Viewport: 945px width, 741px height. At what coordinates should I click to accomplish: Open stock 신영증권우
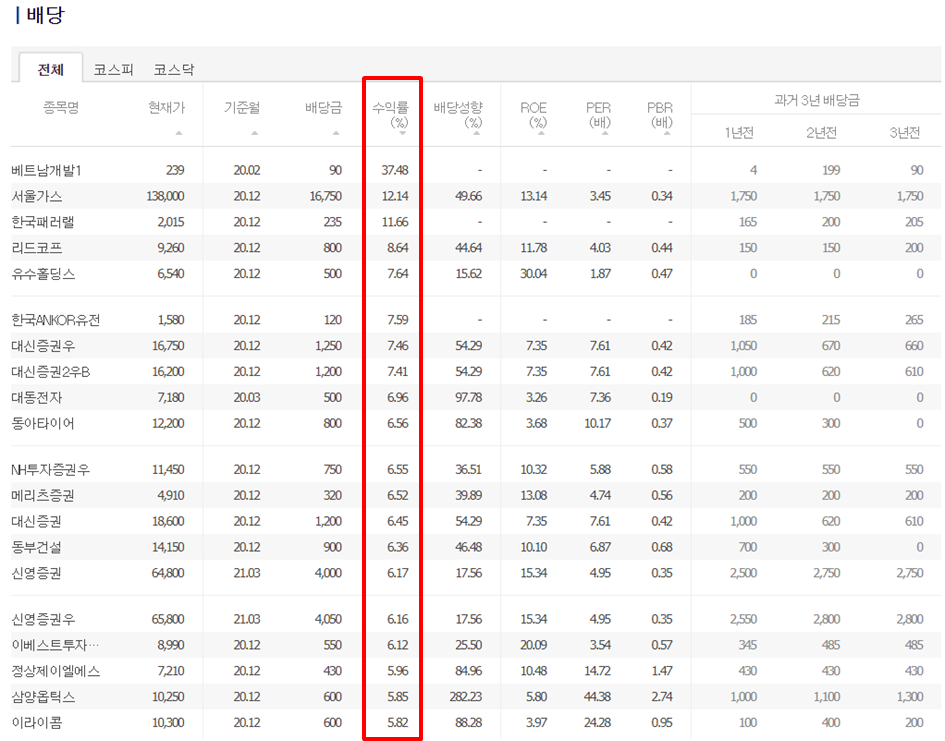click(43, 619)
